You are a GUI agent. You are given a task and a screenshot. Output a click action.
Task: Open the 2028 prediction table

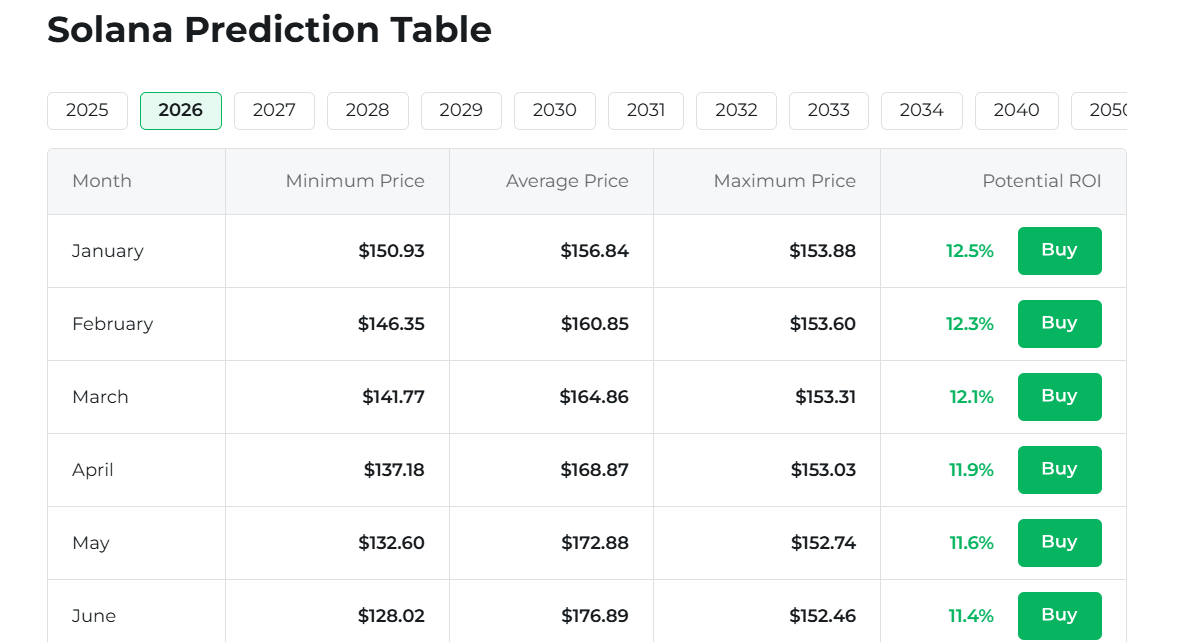tap(367, 111)
